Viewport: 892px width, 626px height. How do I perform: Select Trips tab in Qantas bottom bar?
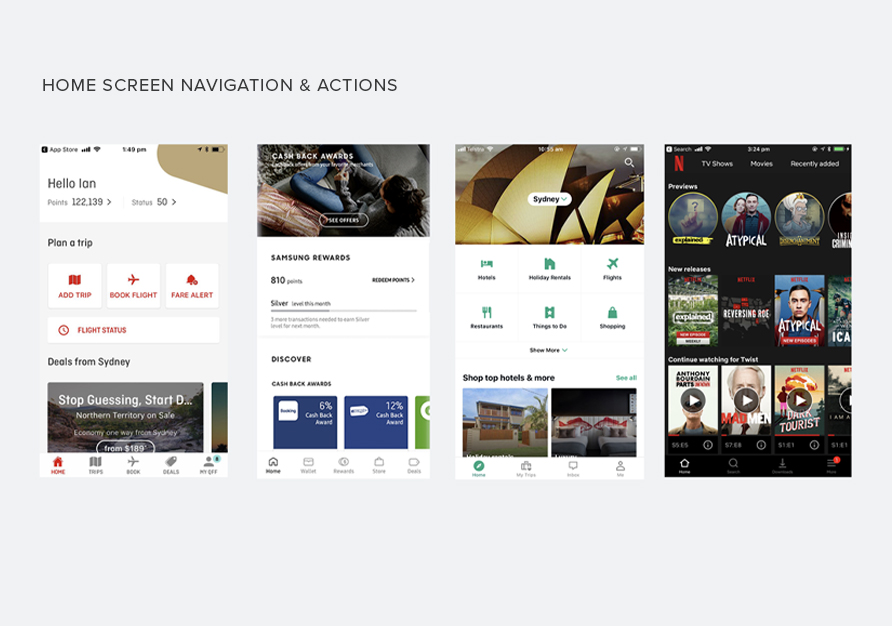96,465
